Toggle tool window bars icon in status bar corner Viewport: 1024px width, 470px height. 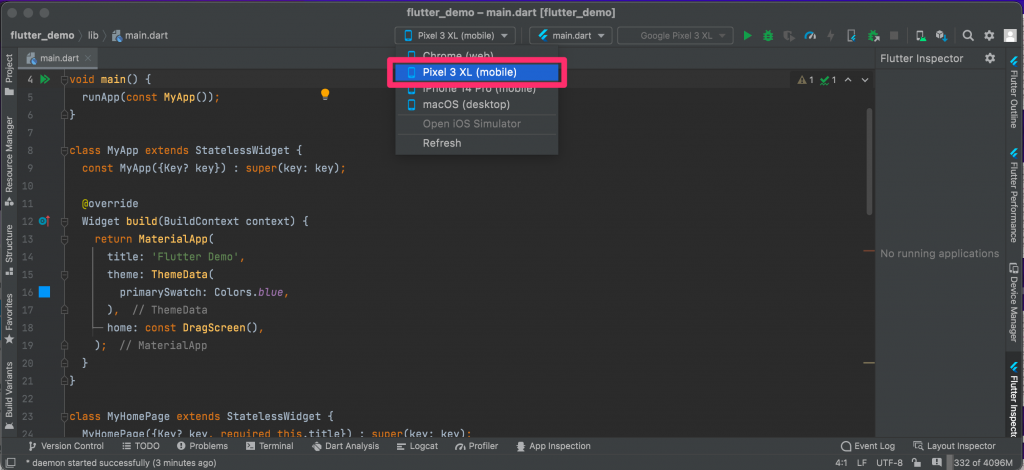coord(10,463)
